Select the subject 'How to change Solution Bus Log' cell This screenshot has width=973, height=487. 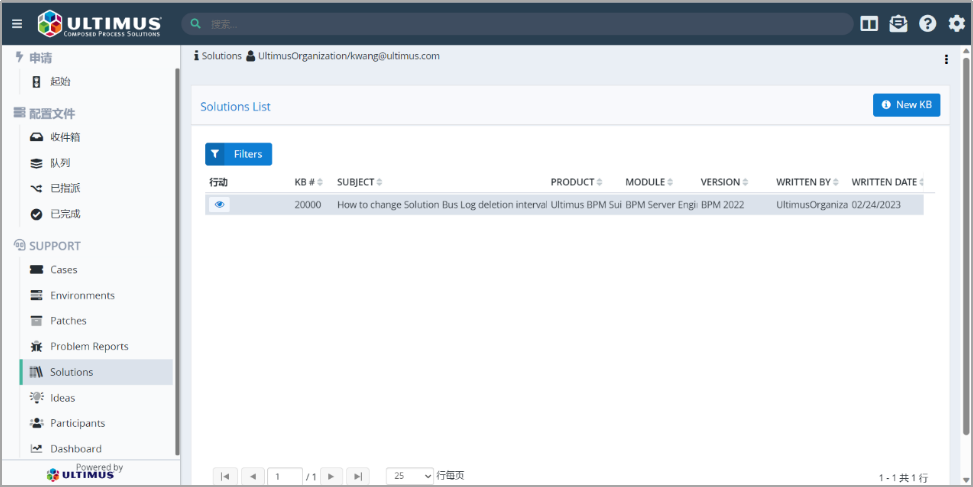[442, 205]
